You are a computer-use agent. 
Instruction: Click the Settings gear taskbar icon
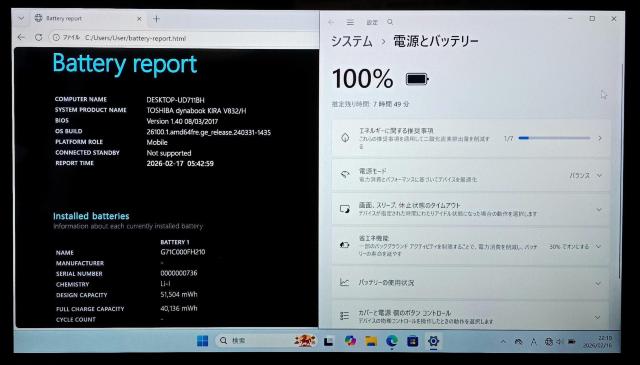[433, 341]
